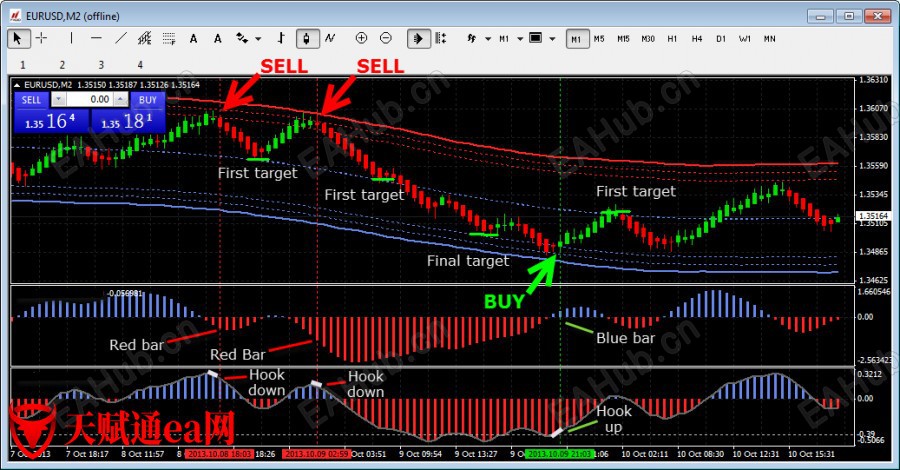900x470 pixels.
Task: Pick the horizontal line drawing tool
Action: tap(96, 38)
